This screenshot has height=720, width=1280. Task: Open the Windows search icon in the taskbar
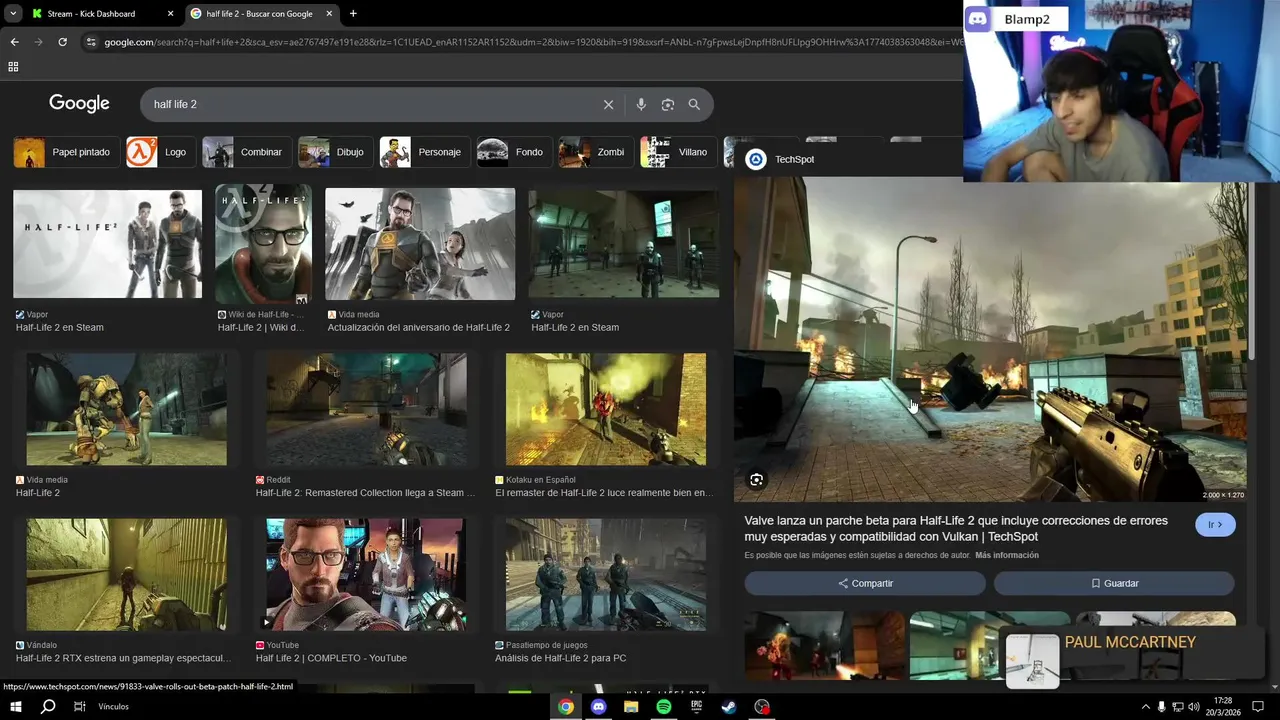(48, 707)
